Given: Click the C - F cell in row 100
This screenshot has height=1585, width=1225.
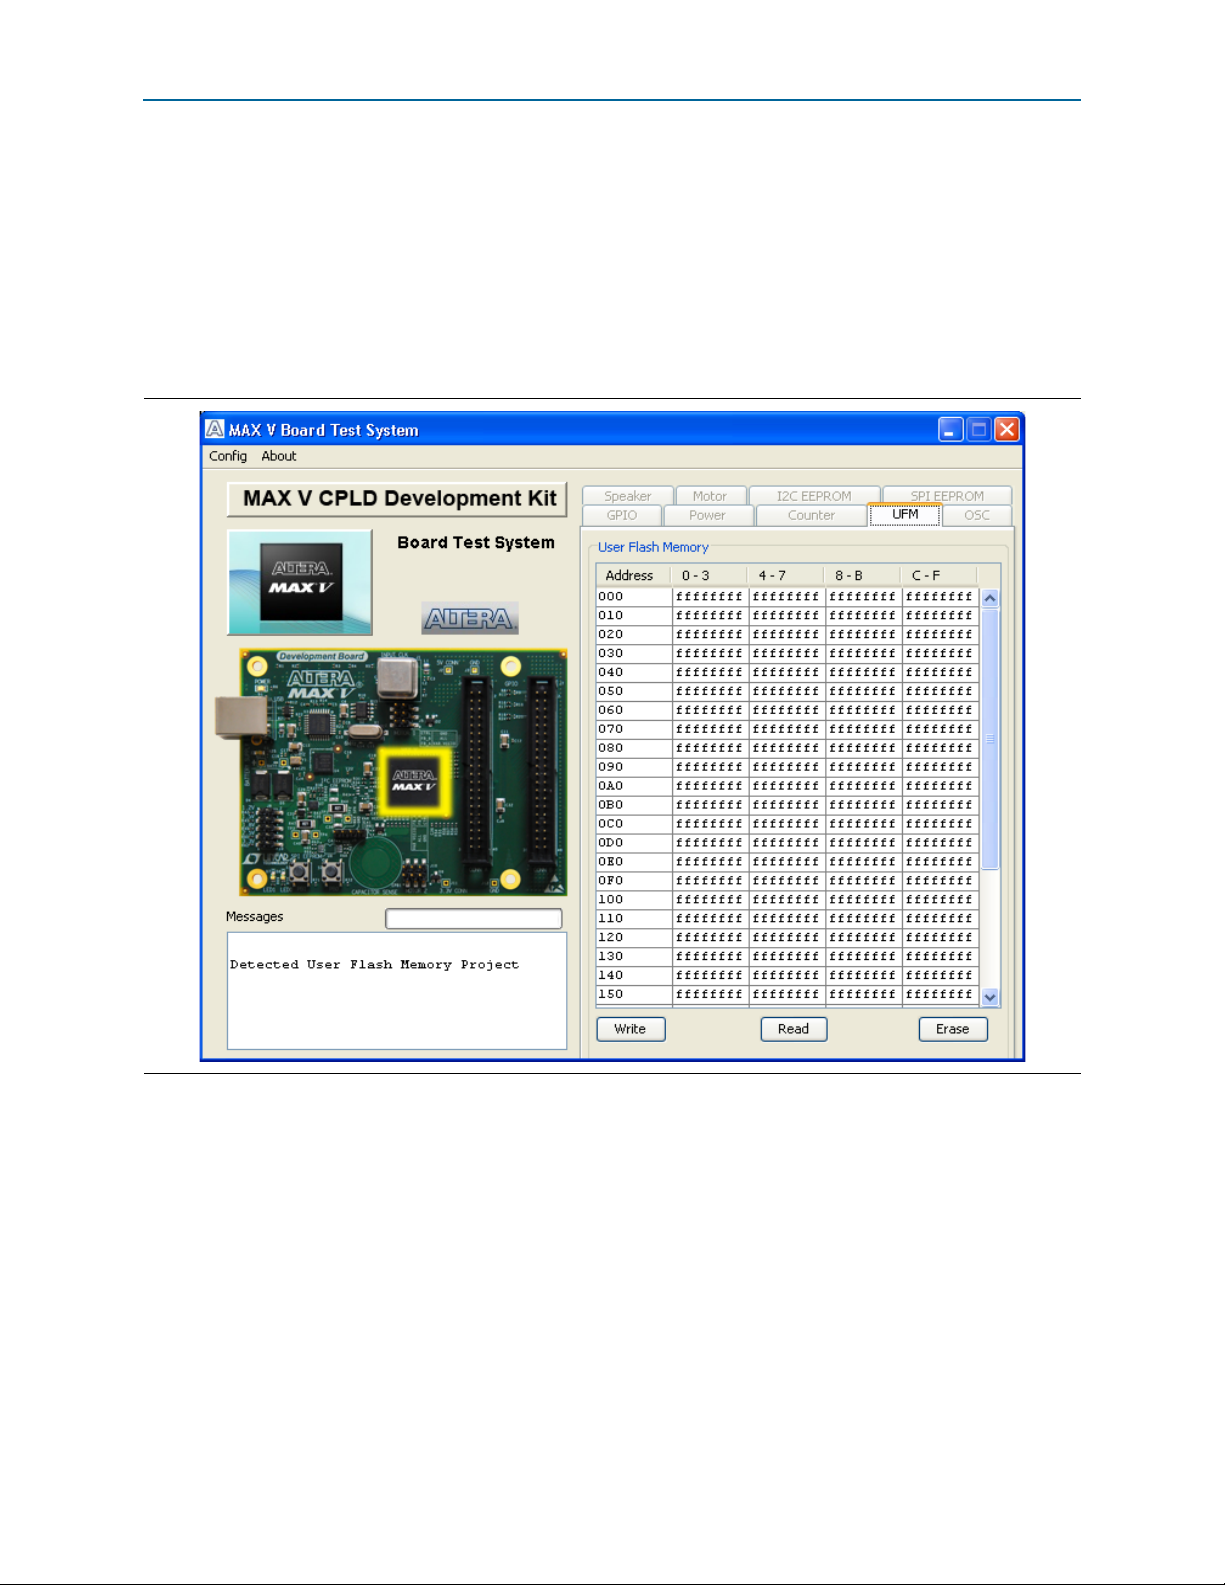Looking at the screenshot, I should (x=940, y=900).
